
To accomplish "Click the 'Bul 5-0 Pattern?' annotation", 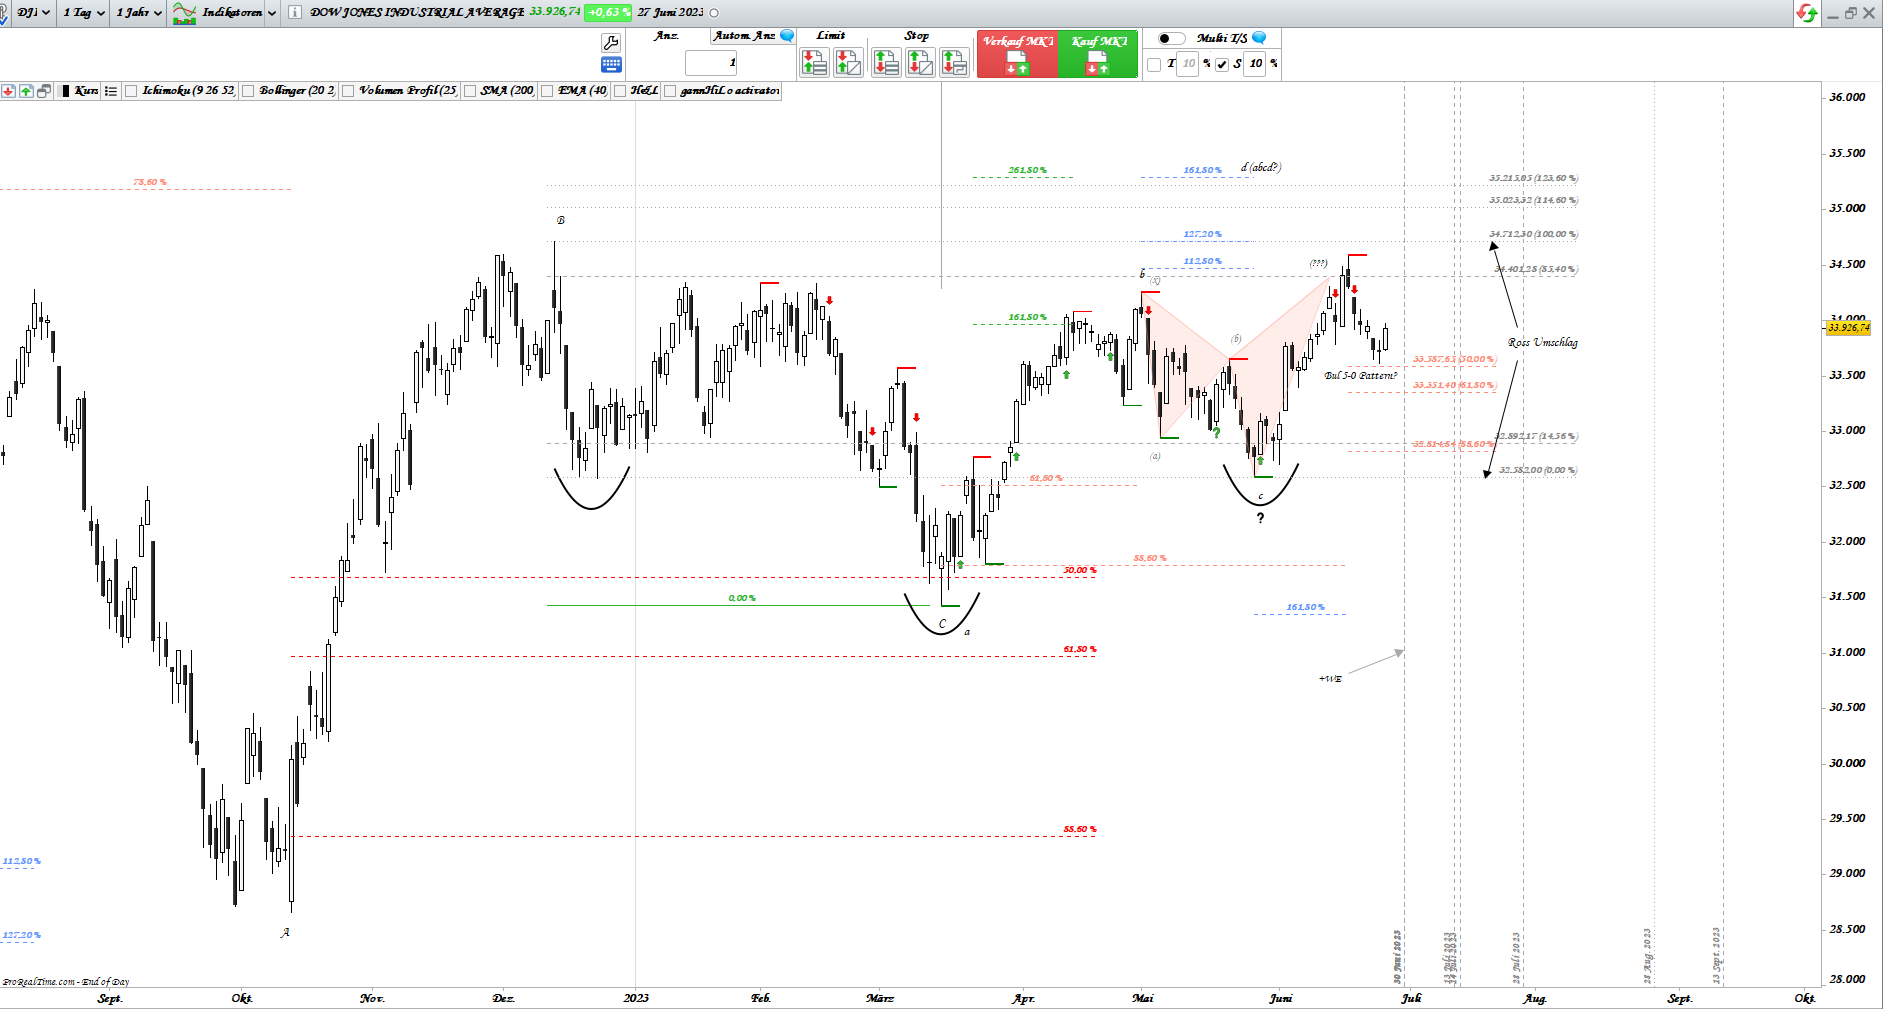I will tap(1361, 376).
